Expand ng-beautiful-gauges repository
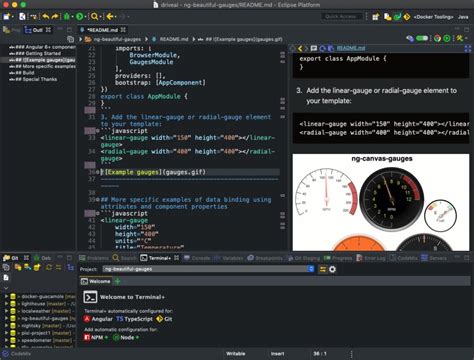Image resolution: width=474 pixels, height=360 pixels. pos(6,318)
